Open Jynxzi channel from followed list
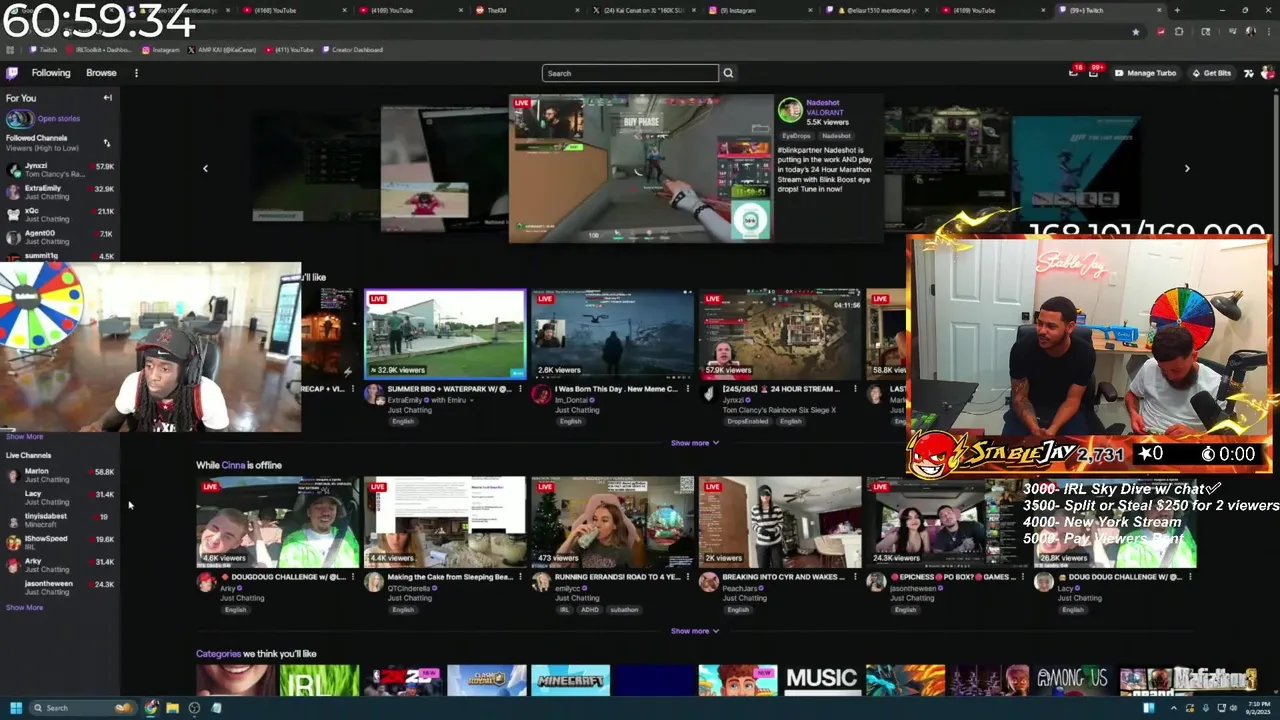Viewport: 1280px width, 720px height. click(60, 170)
